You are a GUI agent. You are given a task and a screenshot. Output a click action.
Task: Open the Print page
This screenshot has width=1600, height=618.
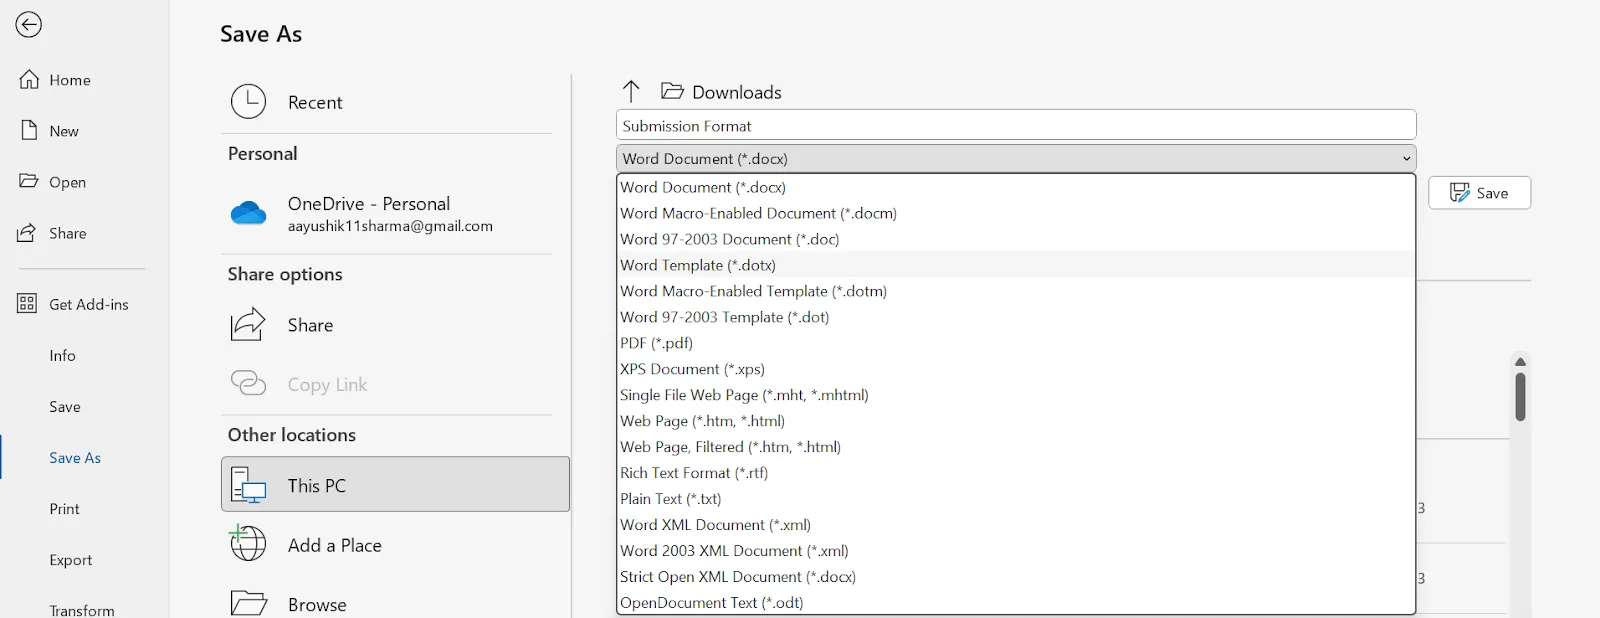click(64, 508)
